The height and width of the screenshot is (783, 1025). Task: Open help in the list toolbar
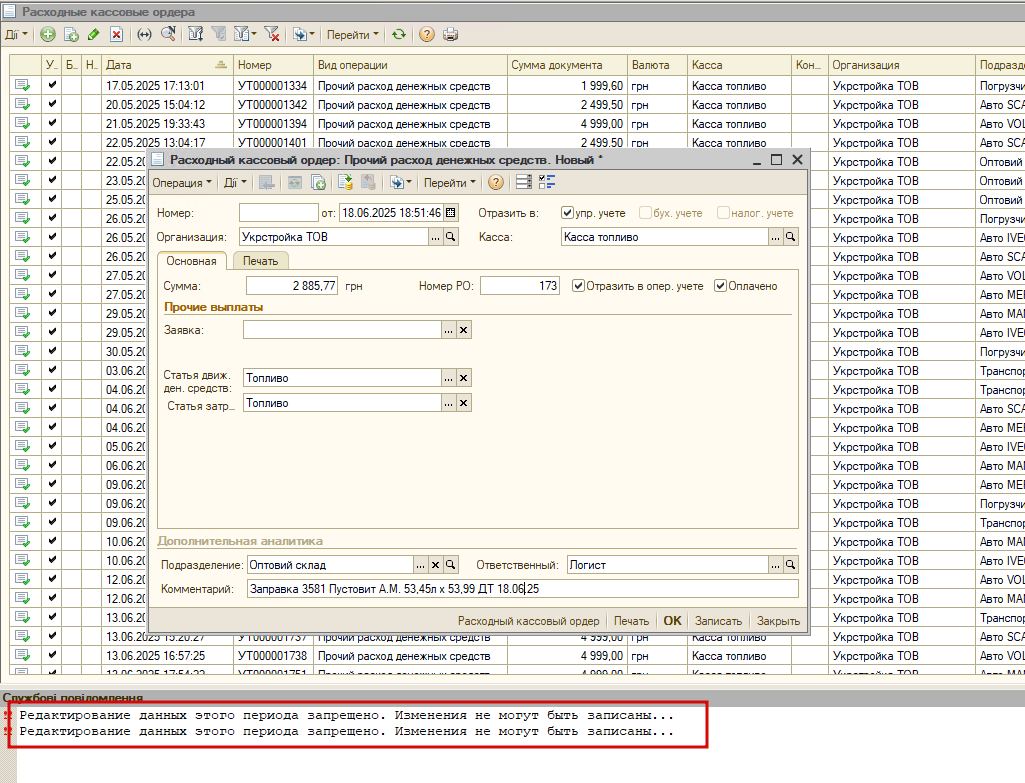click(x=427, y=35)
